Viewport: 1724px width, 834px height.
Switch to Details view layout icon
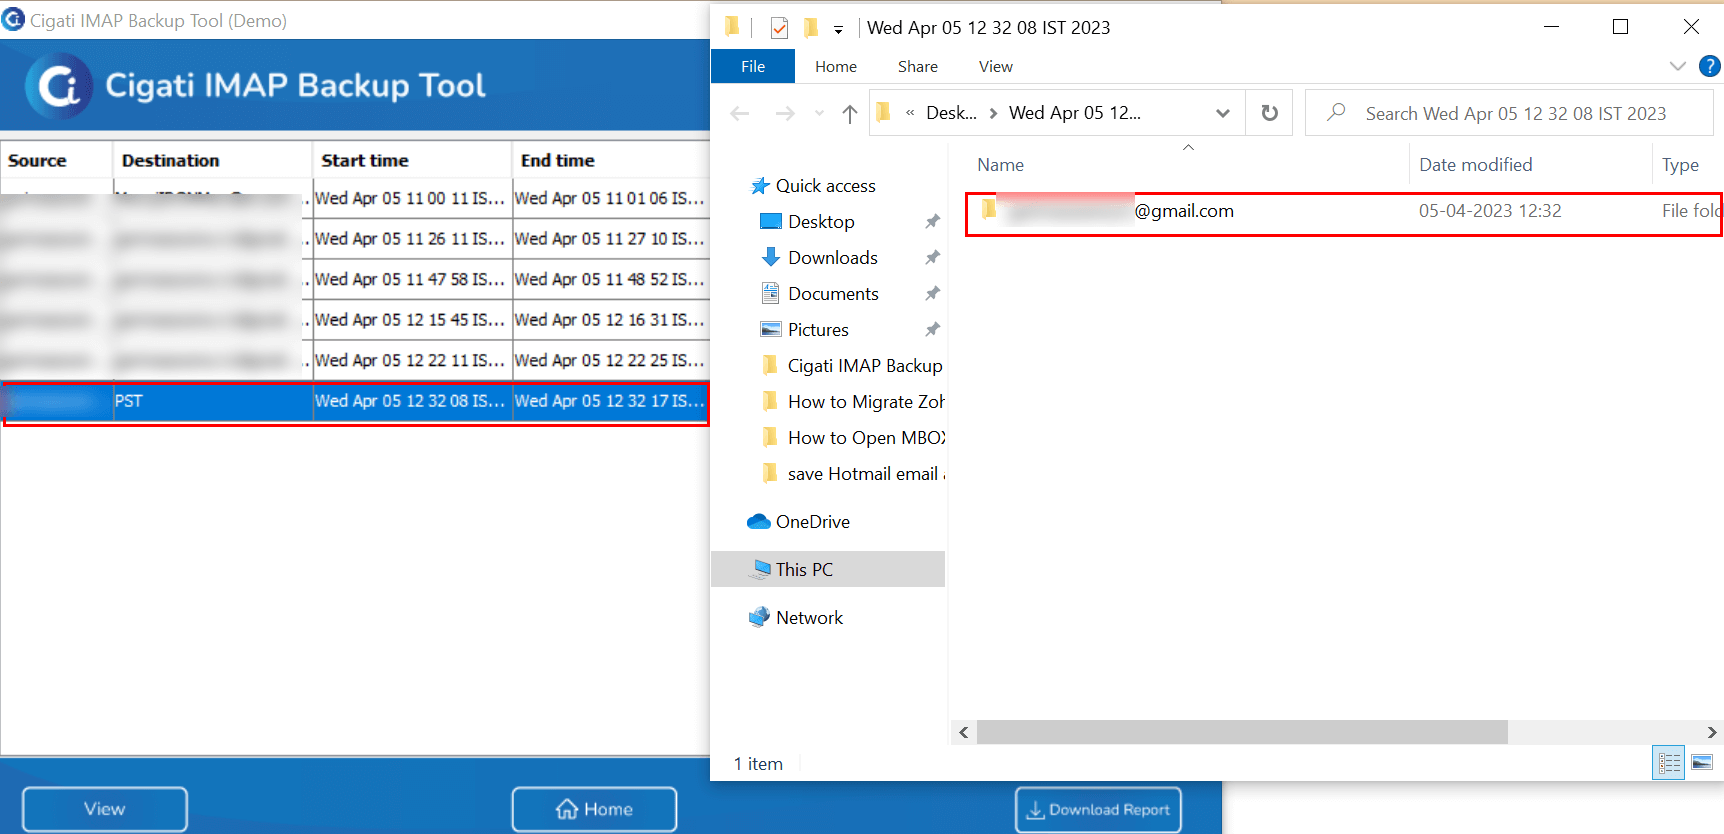coord(1669,763)
